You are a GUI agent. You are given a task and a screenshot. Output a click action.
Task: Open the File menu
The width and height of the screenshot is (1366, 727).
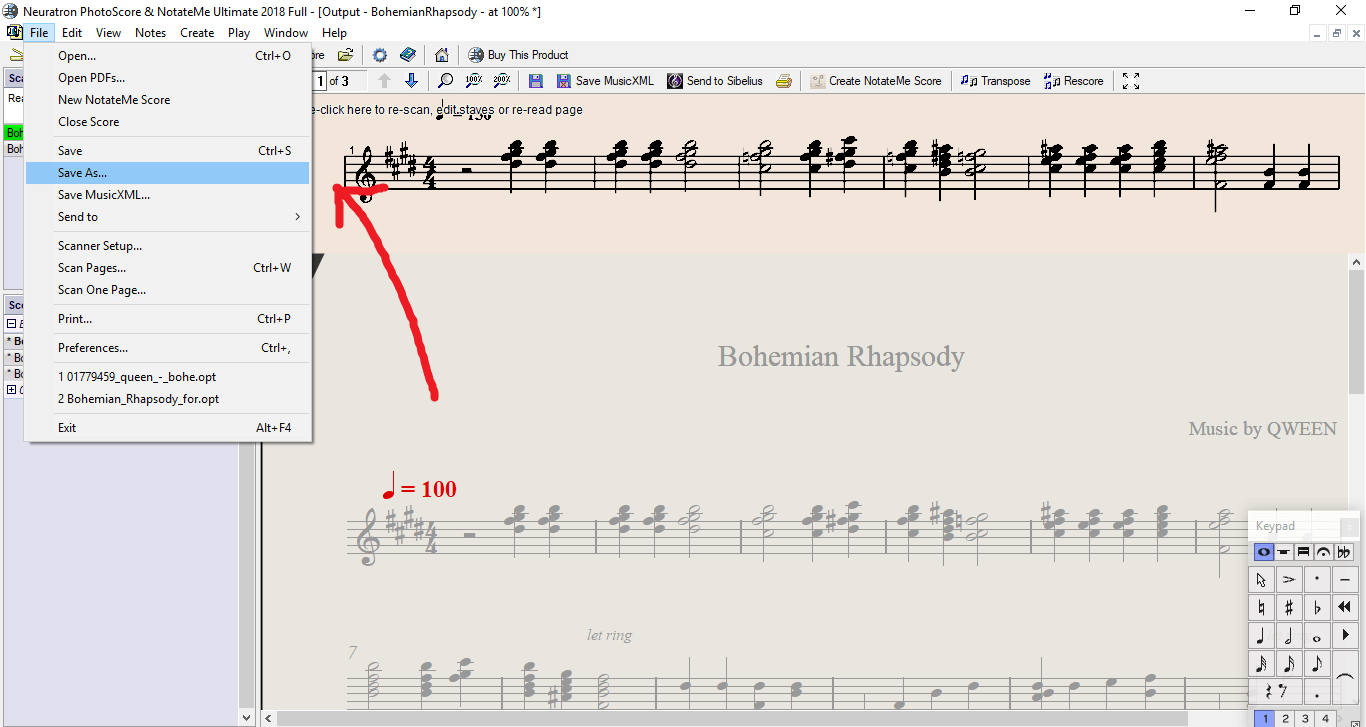click(39, 33)
